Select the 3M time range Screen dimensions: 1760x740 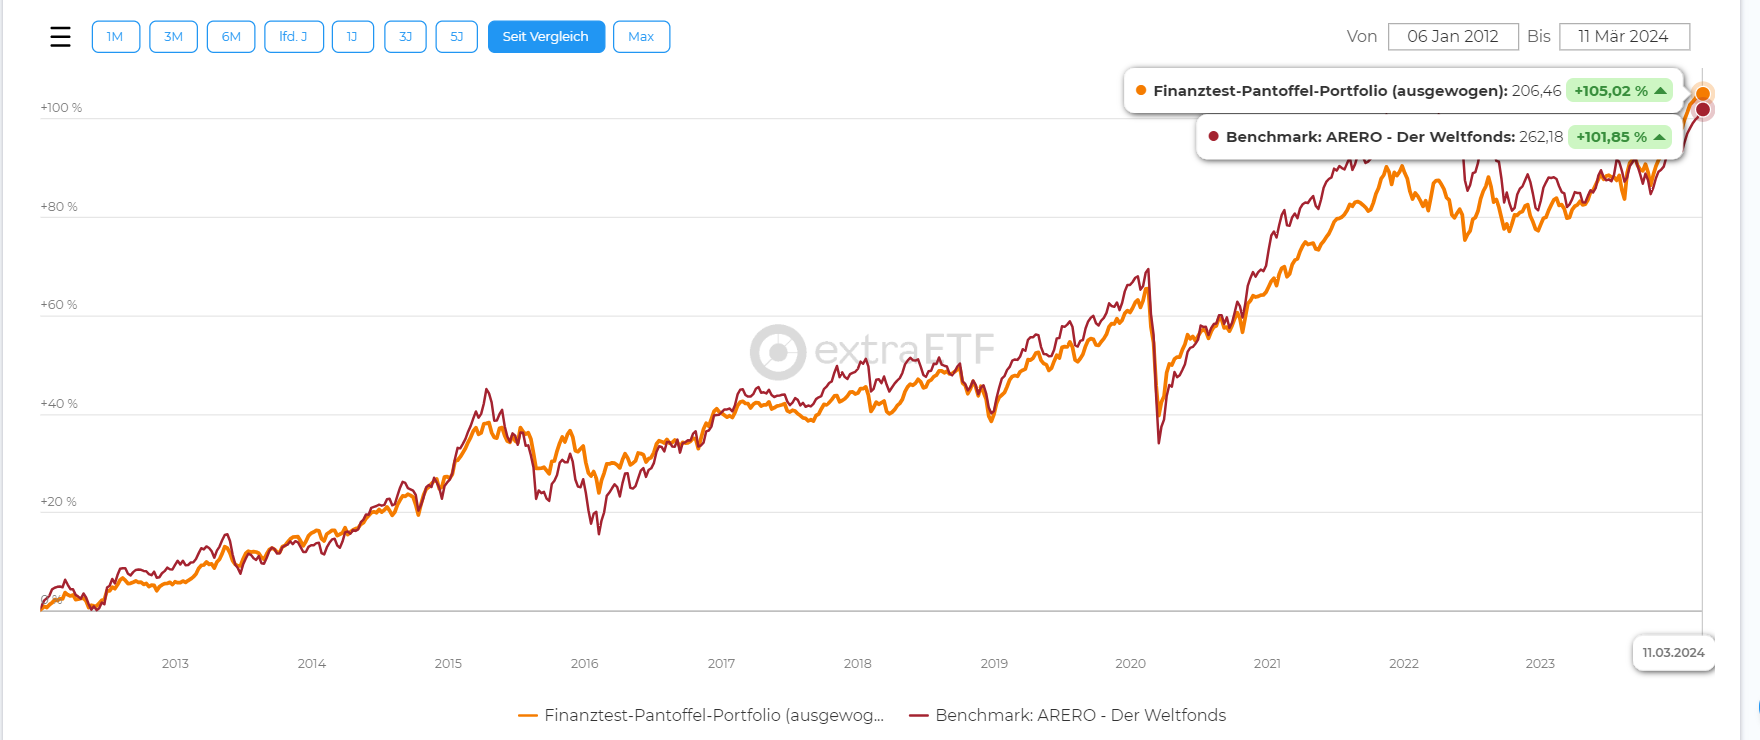click(x=173, y=37)
